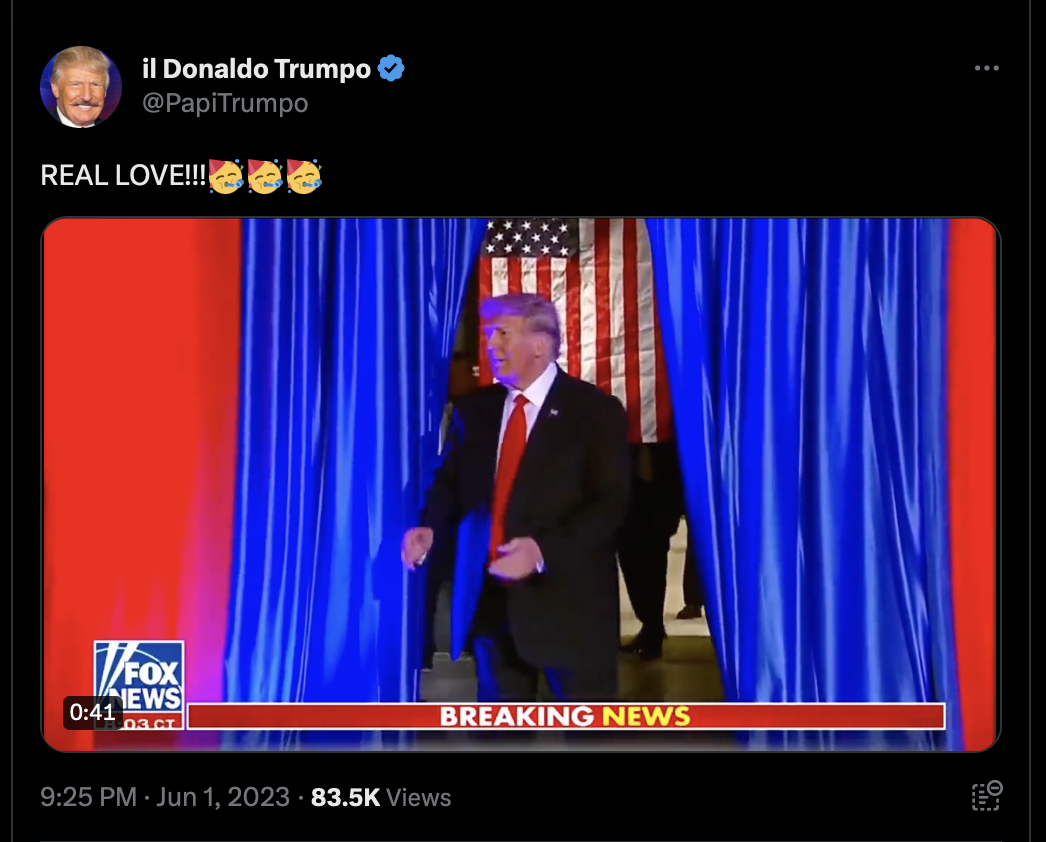Open the 9:25 PM timestamp link
The height and width of the screenshot is (842, 1046).
point(88,797)
